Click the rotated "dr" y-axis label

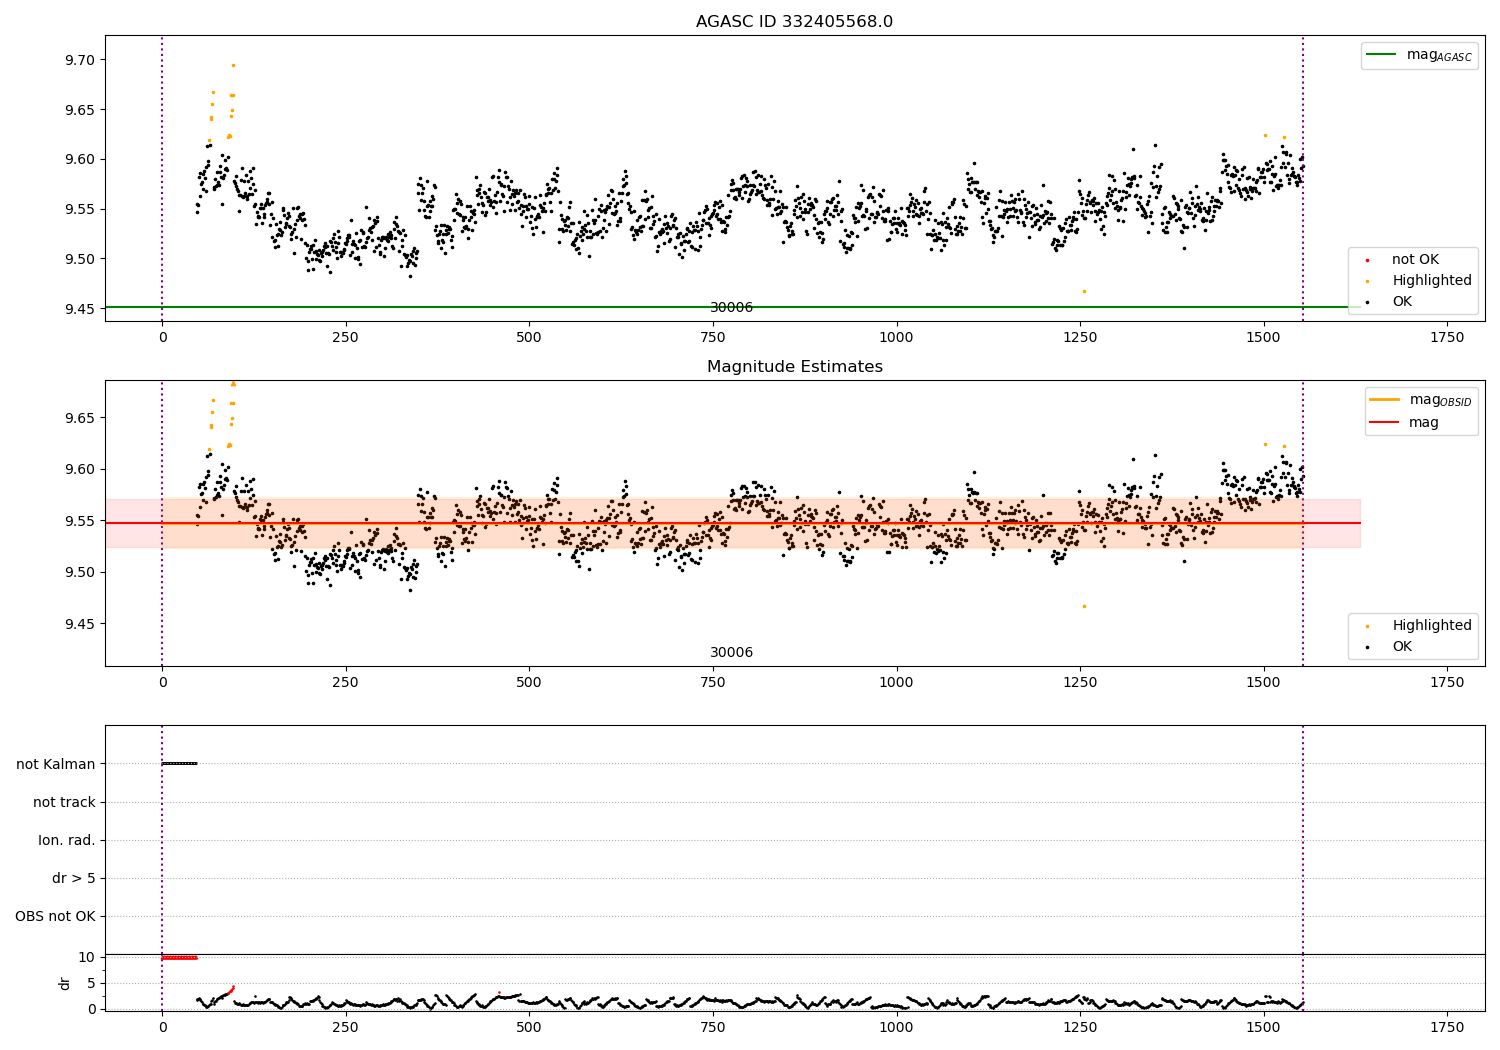pos(65,983)
